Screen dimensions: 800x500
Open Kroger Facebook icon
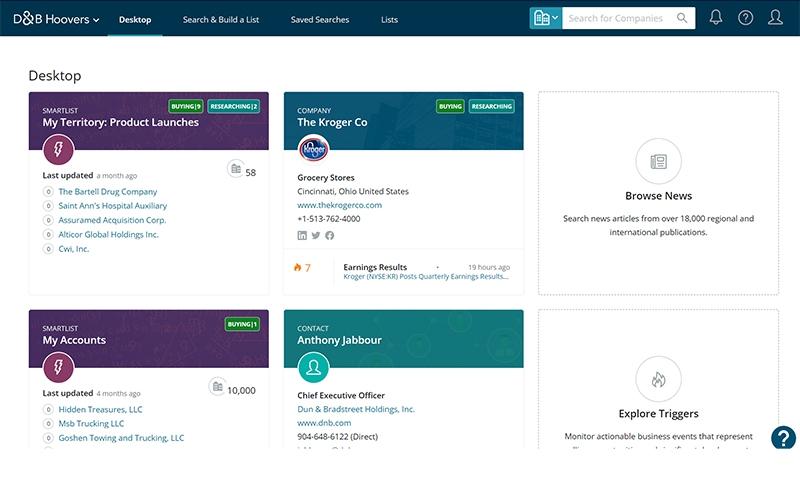tap(330, 235)
